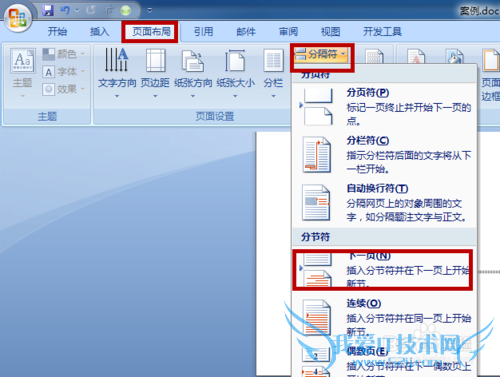Click the line numbers icon next to 分隔符
This screenshot has width=500, height=377.
[x=374, y=56]
